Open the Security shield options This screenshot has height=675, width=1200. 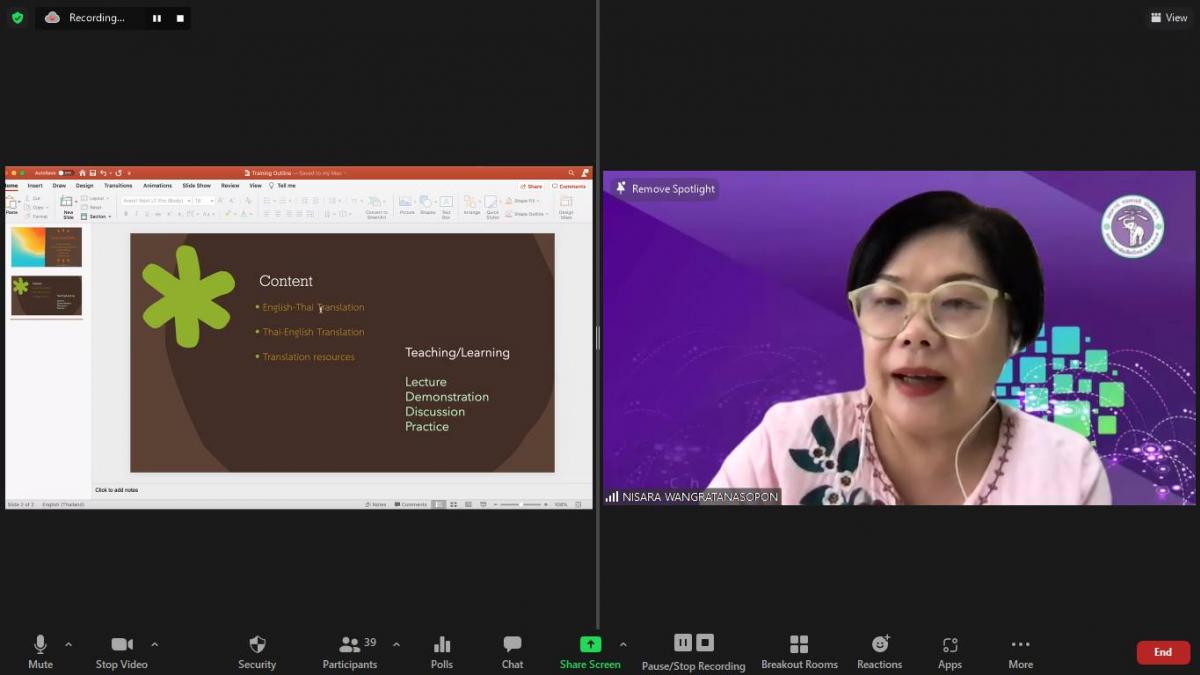coord(257,652)
